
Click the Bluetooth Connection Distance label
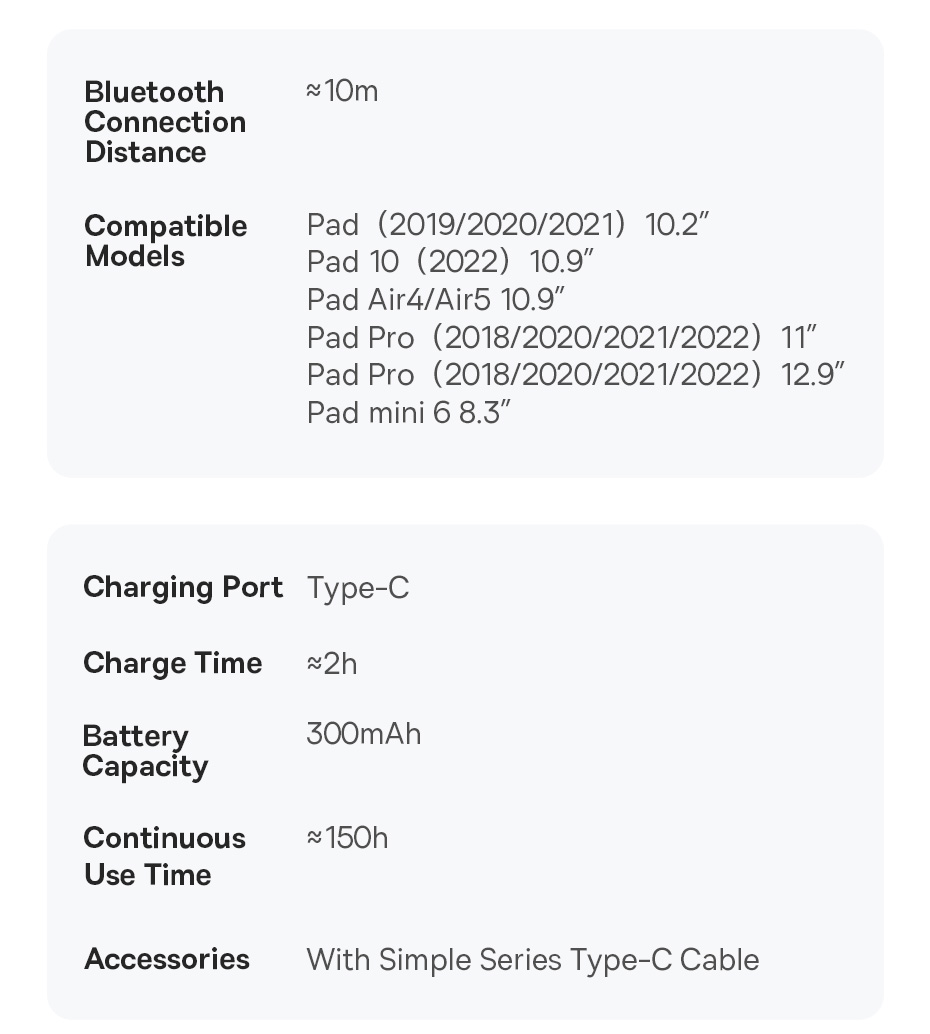click(x=165, y=122)
